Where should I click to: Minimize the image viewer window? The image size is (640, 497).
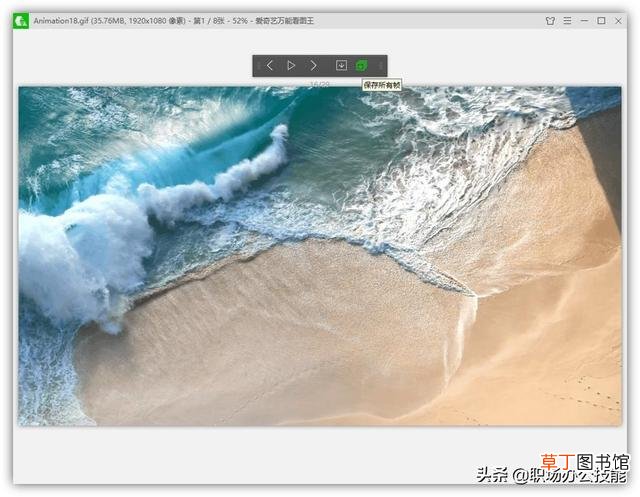coord(584,20)
